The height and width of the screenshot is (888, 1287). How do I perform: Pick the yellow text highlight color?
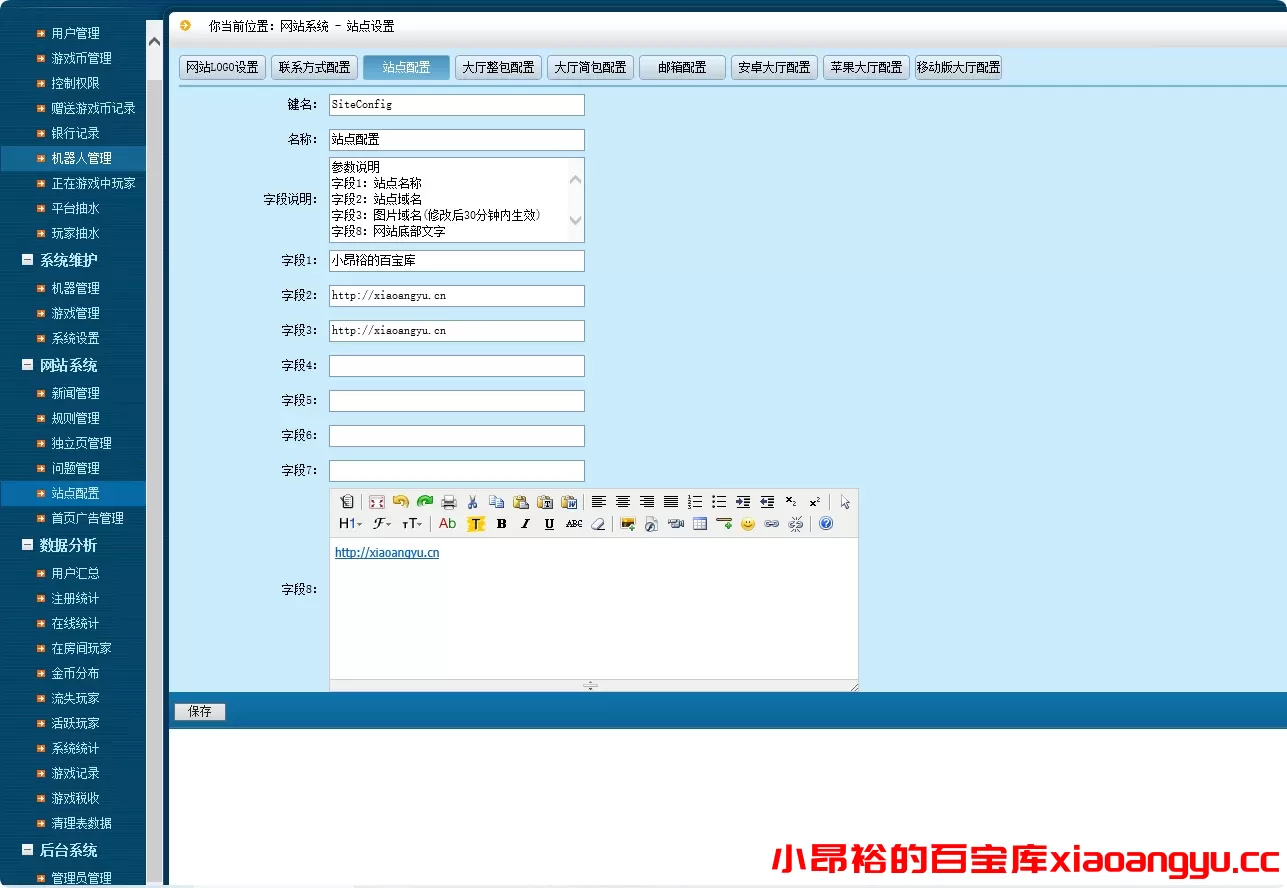[476, 524]
